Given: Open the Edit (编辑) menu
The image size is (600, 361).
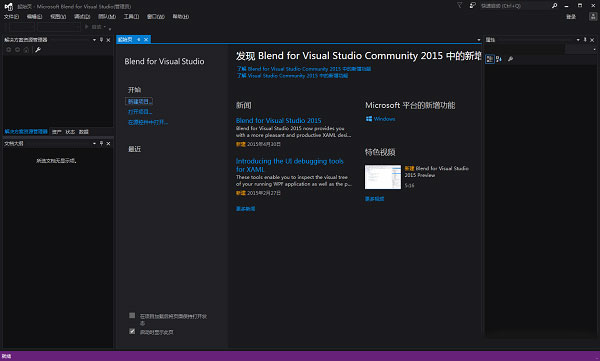Looking at the screenshot, I should 34,17.
